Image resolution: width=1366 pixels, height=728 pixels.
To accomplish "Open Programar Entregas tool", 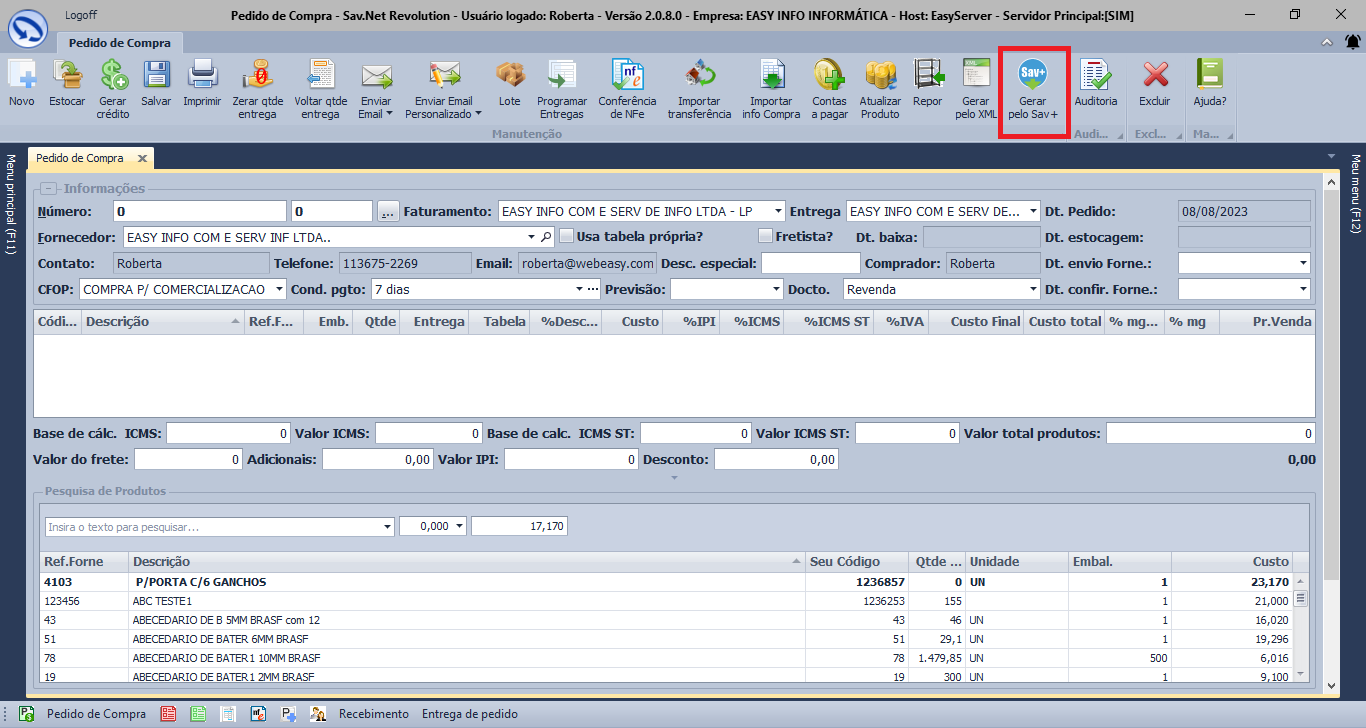I will tap(562, 89).
